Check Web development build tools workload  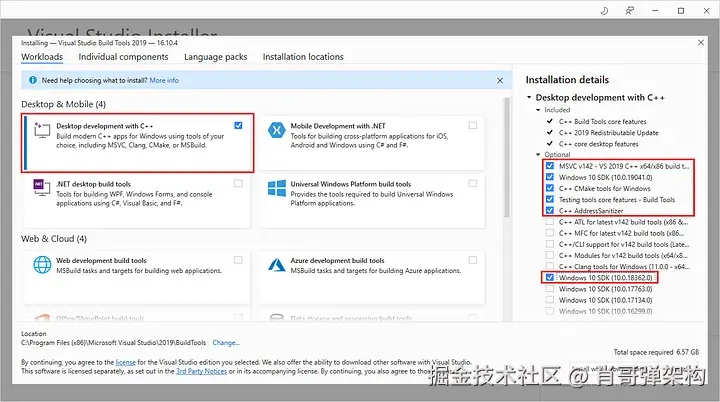[x=238, y=260]
